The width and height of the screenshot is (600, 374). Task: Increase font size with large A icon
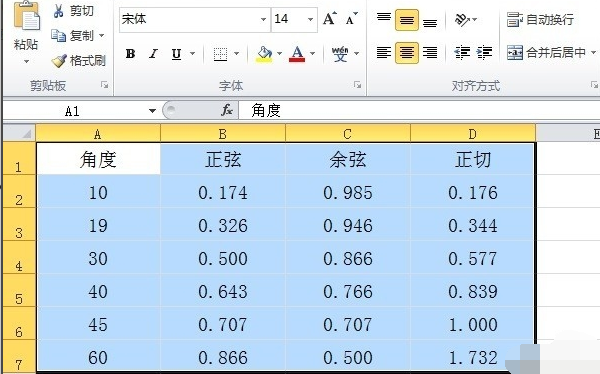coord(329,18)
